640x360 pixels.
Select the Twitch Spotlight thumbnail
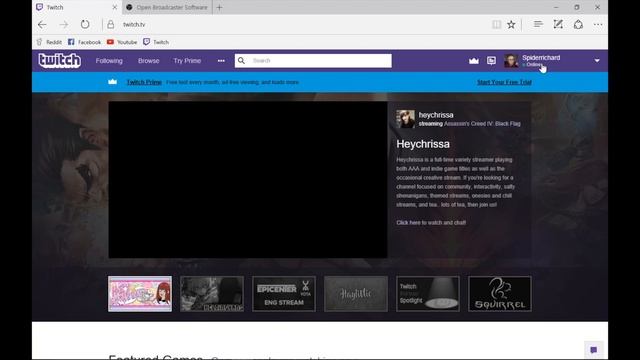point(428,294)
